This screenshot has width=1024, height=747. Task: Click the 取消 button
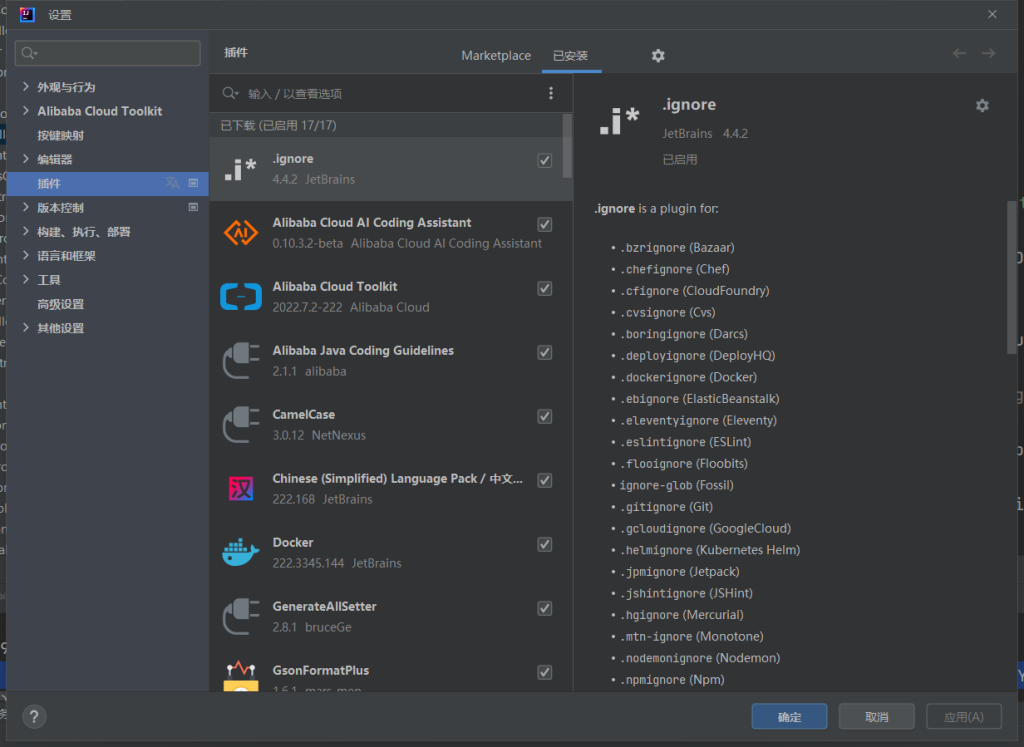tap(876, 717)
